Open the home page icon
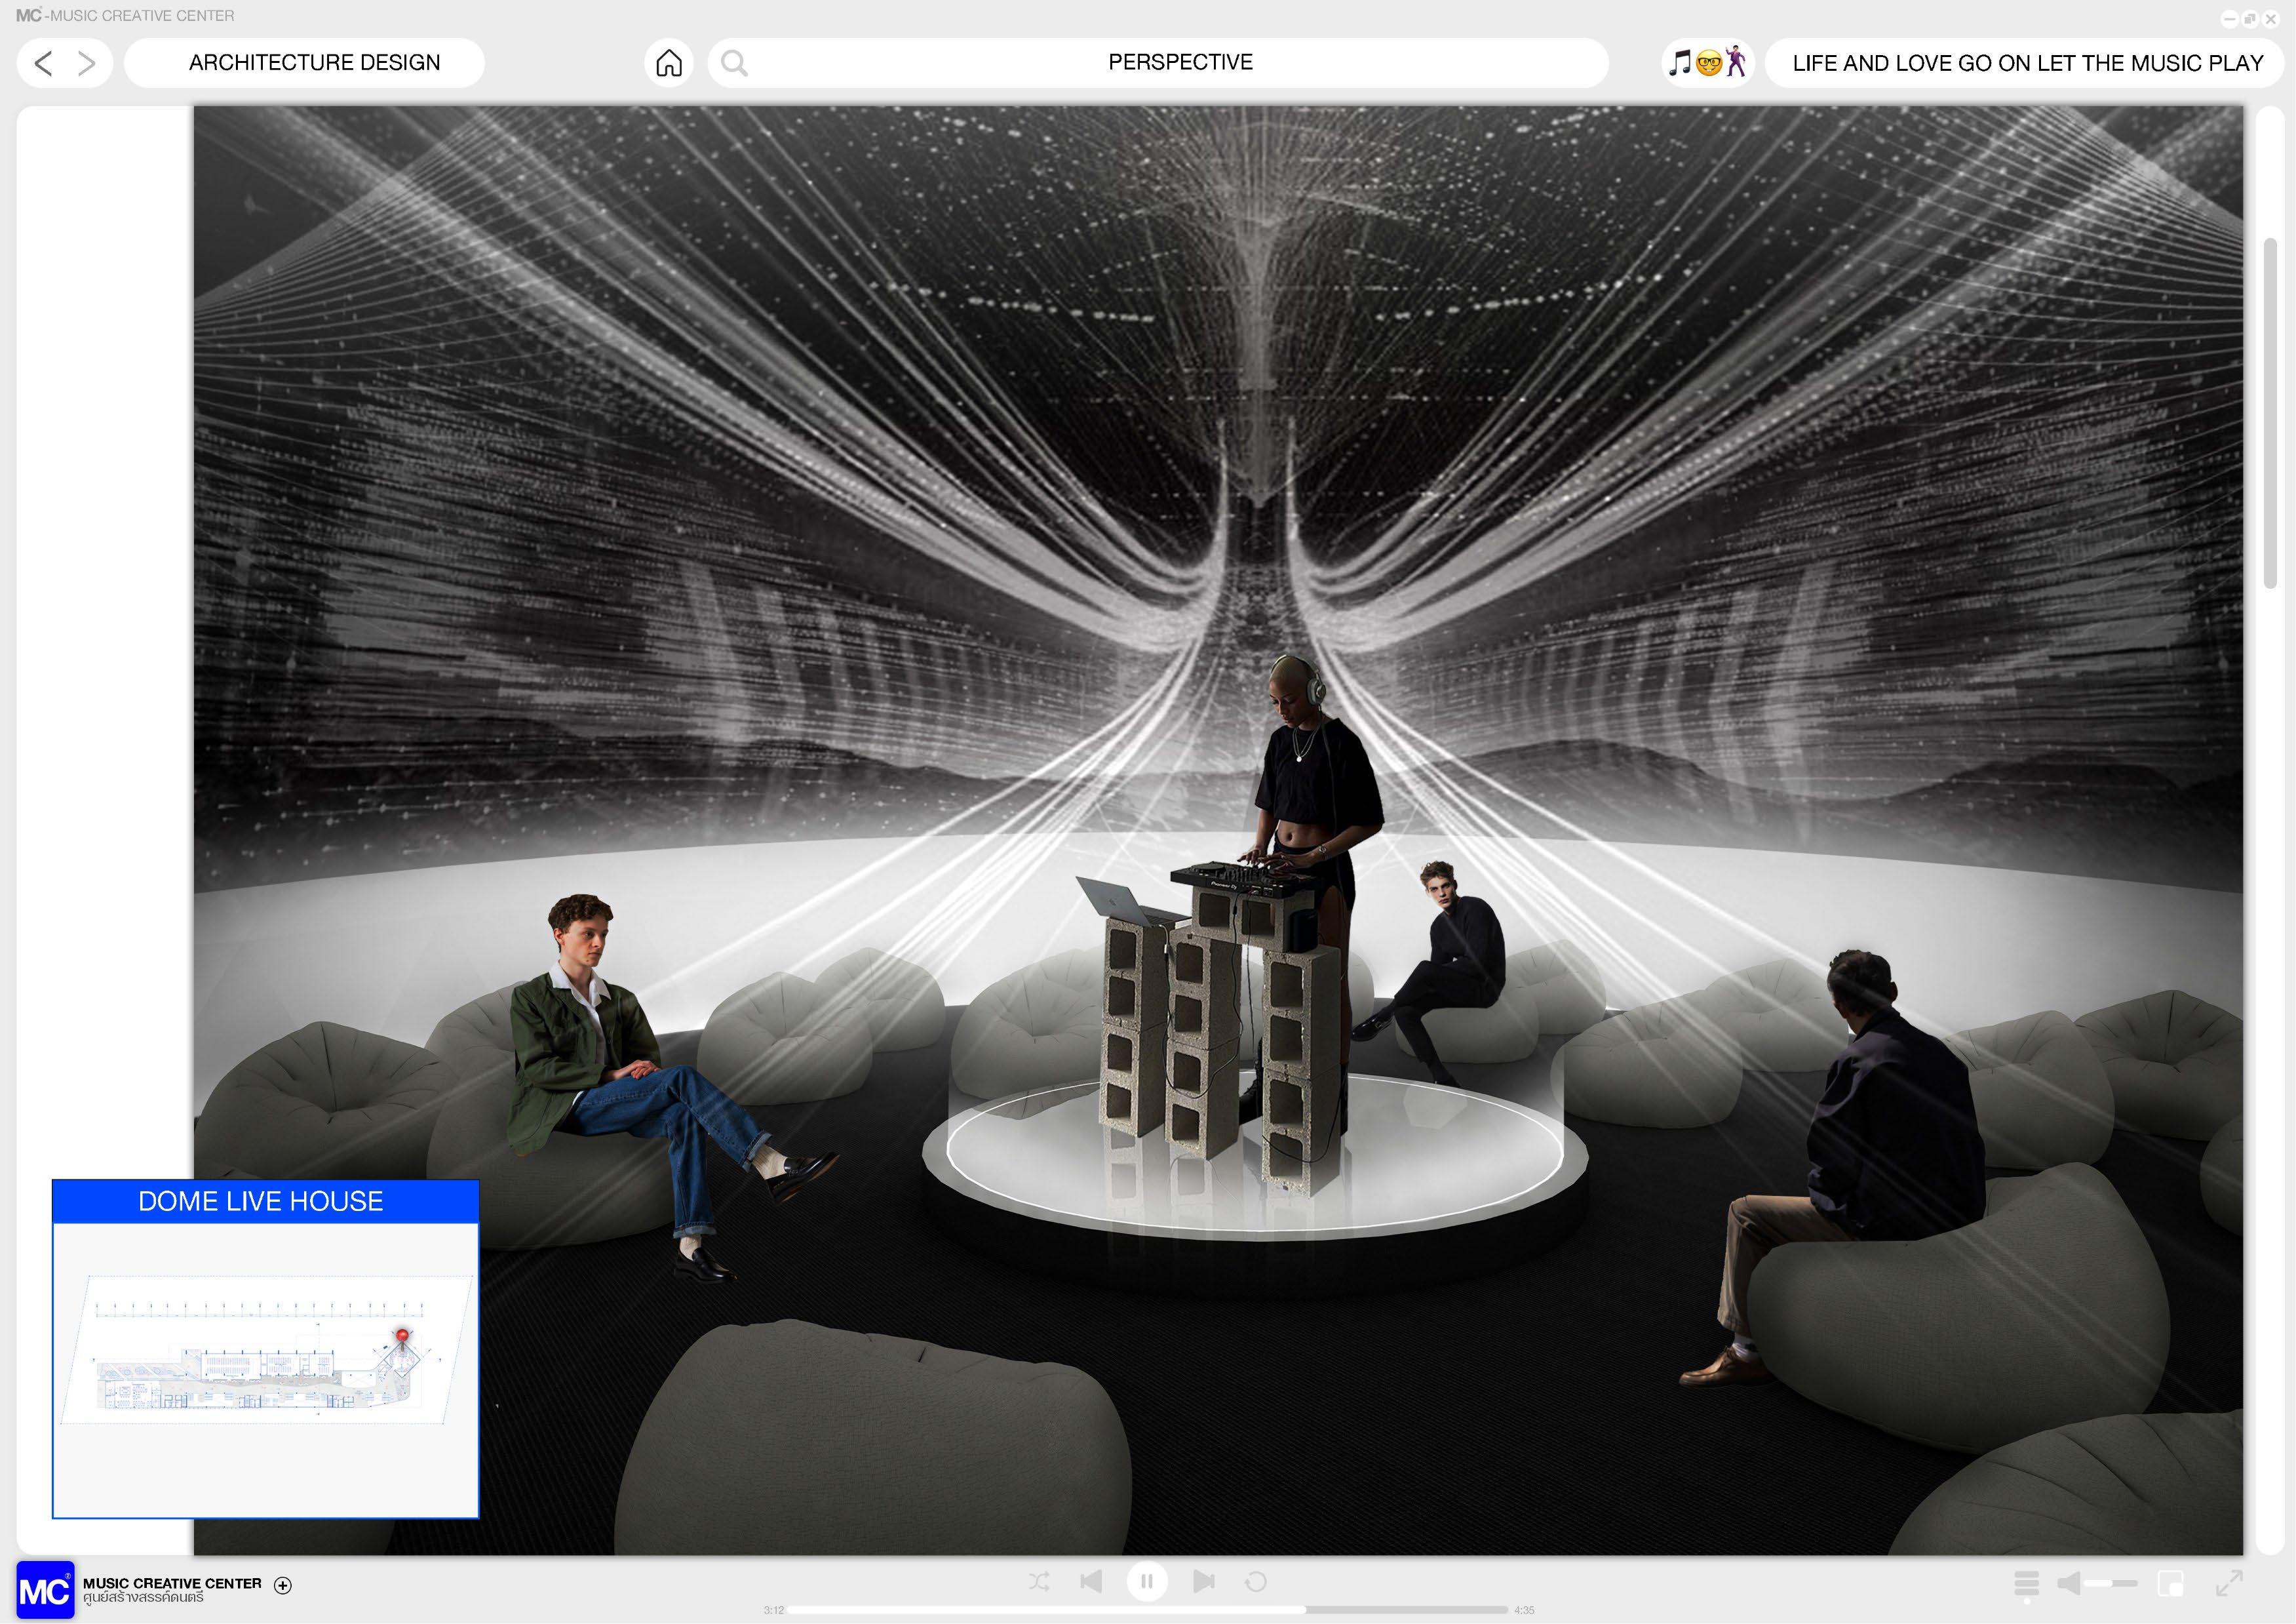 (x=669, y=63)
